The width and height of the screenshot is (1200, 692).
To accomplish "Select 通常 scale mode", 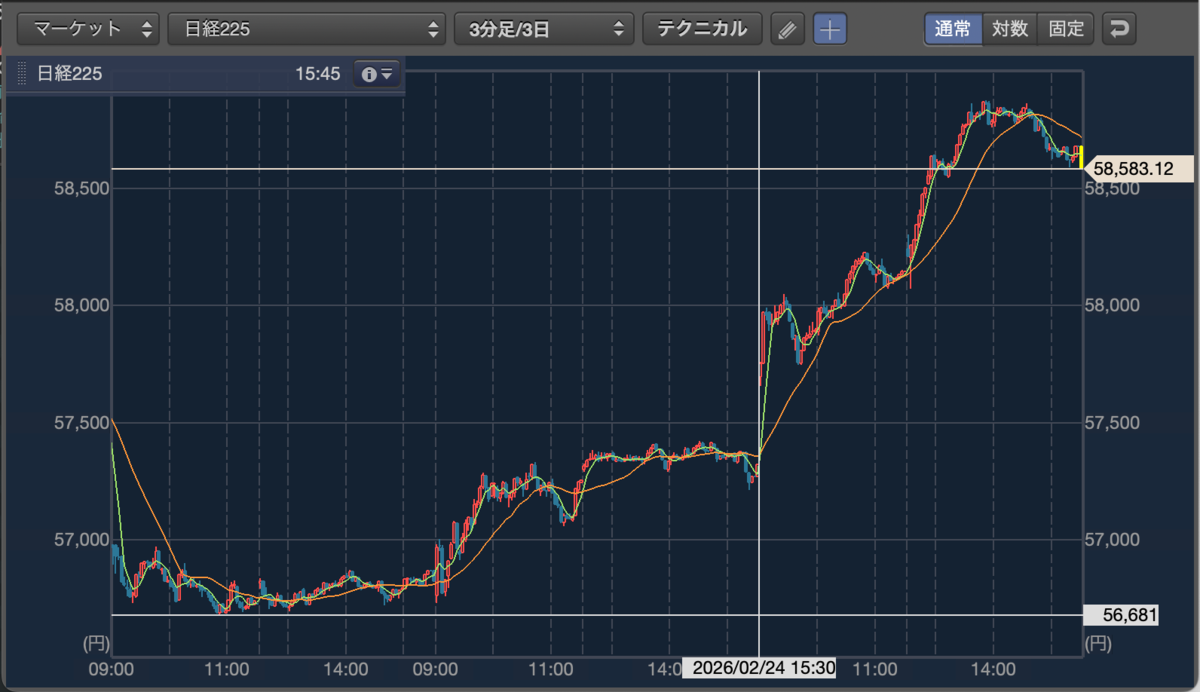I will [953, 28].
